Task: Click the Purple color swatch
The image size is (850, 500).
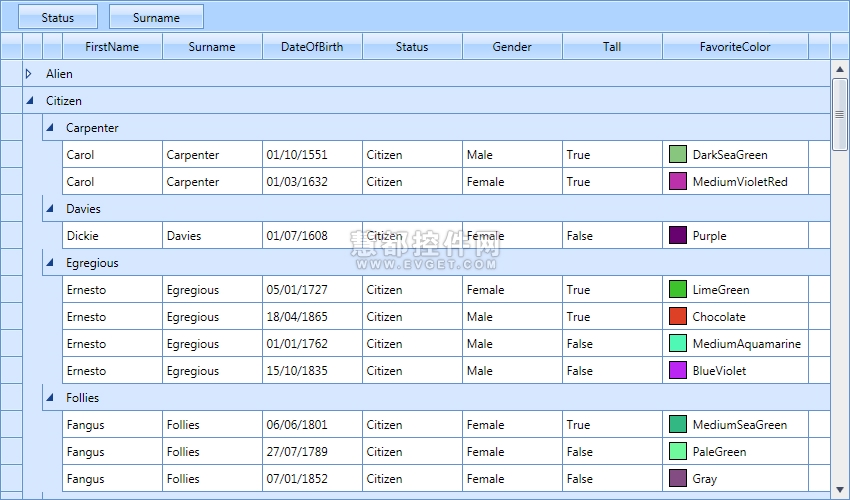Action: (x=678, y=235)
